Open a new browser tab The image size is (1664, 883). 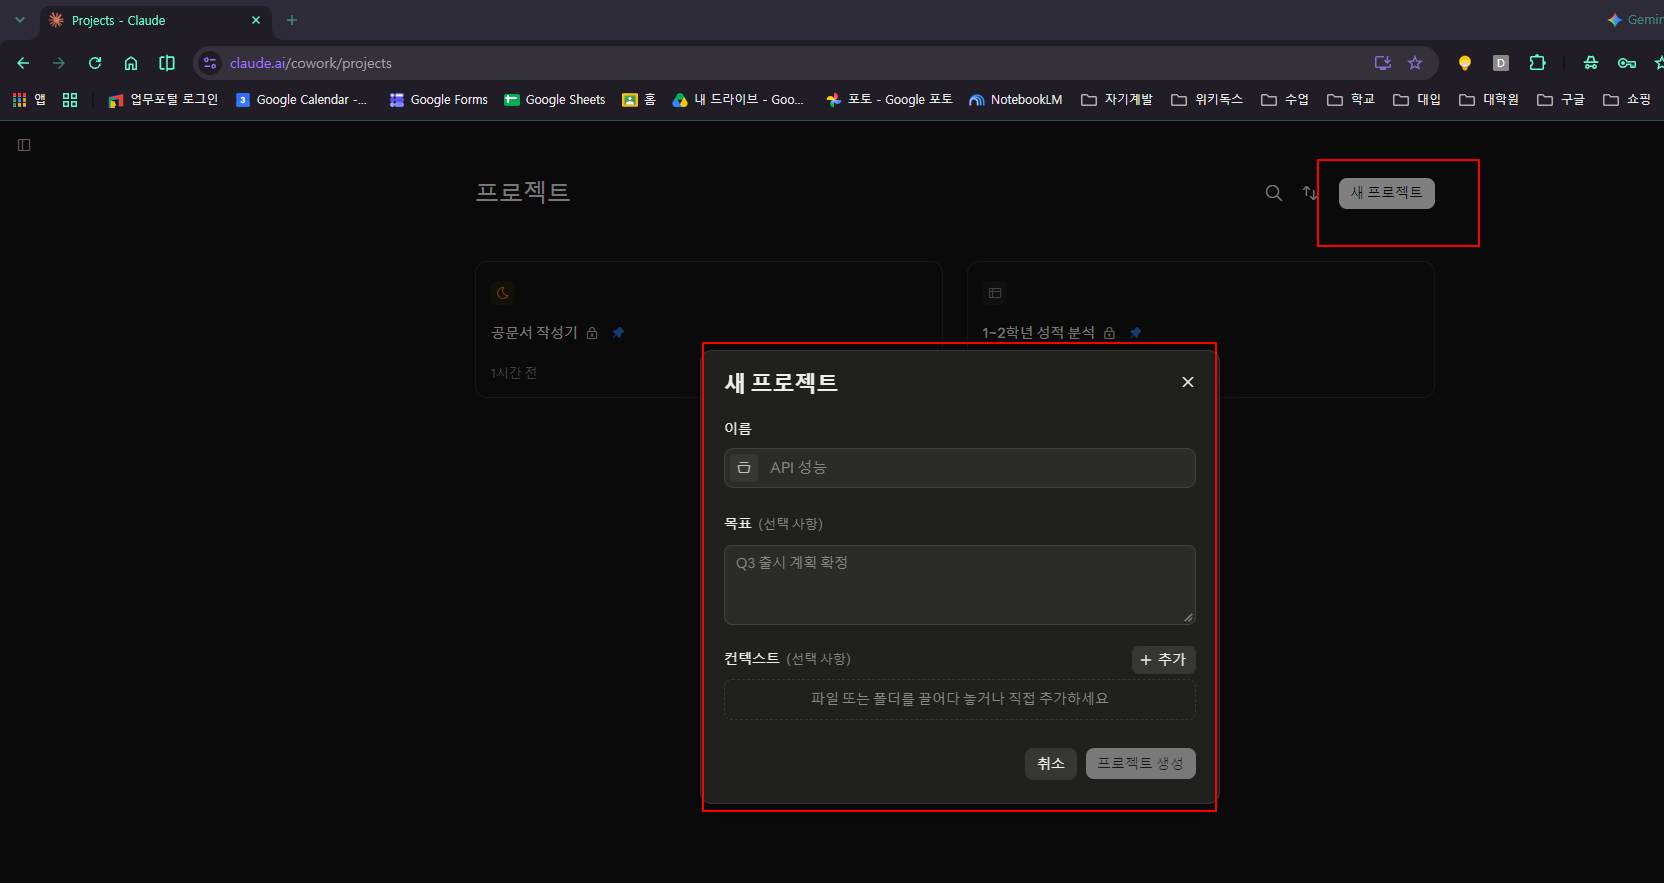(x=292, y=20)
